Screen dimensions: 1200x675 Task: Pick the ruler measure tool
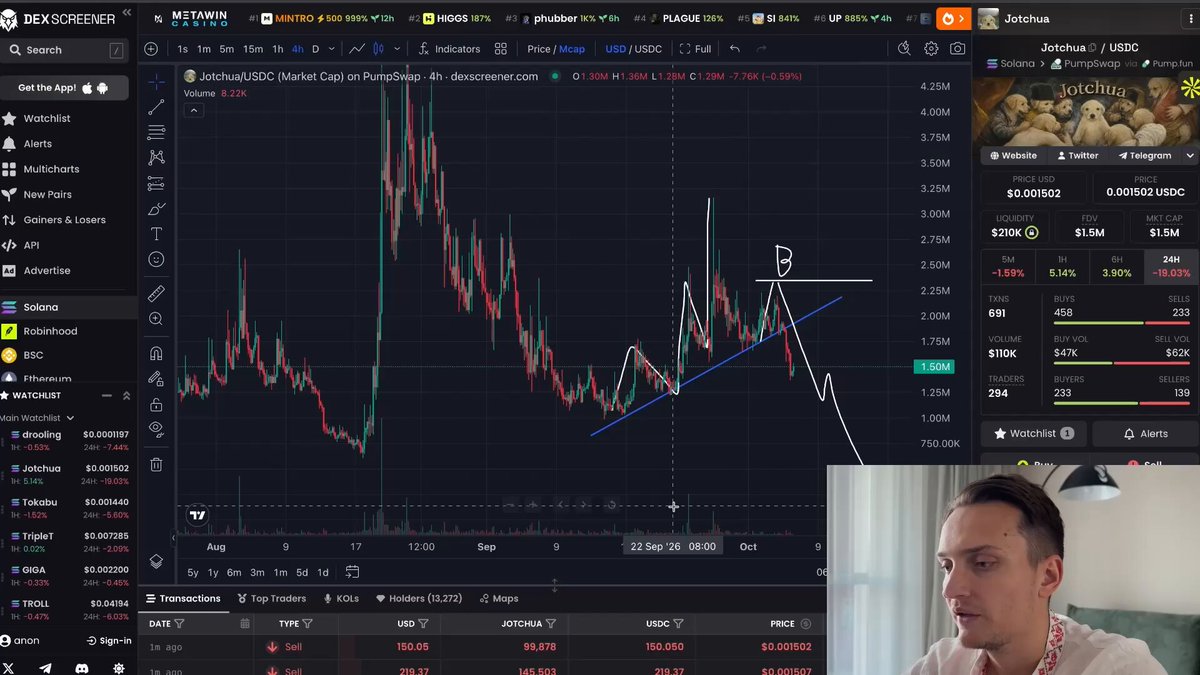(156, 294)
